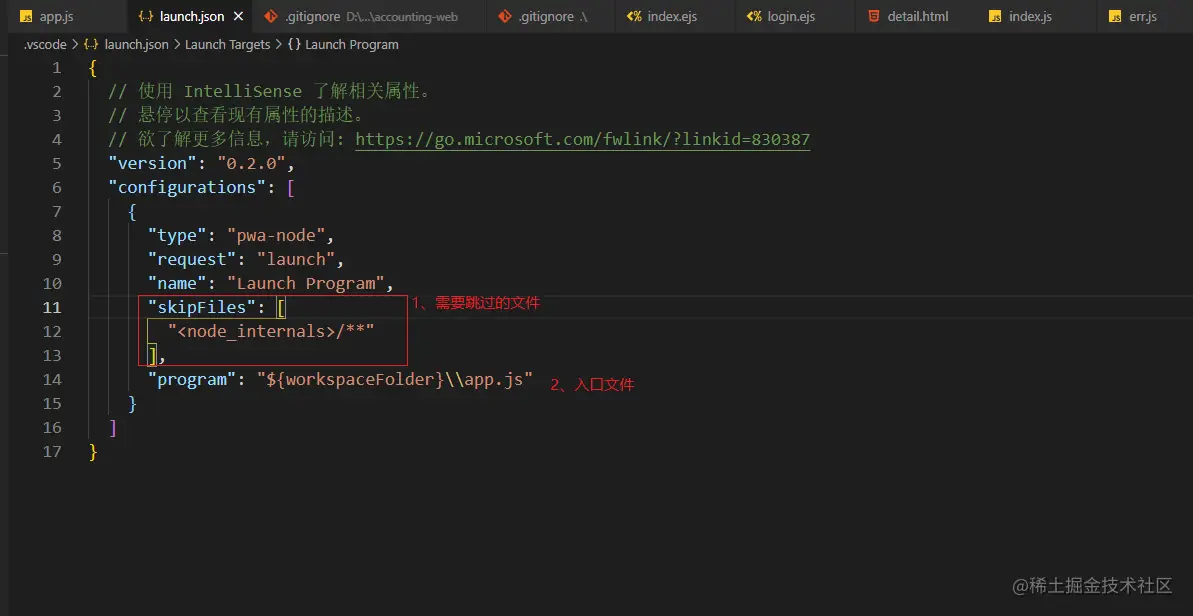Open .vscode breadcrumb folder
The height and width of the screenshot is (616, 1193).
pyautogui.click(x=45, y=44)
